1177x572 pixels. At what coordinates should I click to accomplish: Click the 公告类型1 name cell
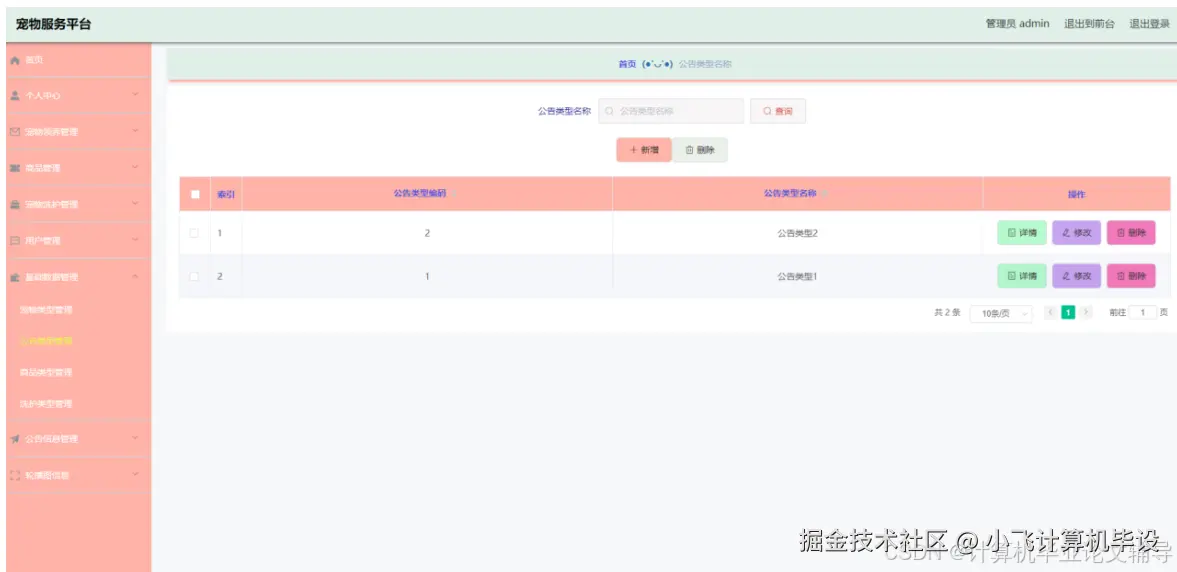(797, 276)
